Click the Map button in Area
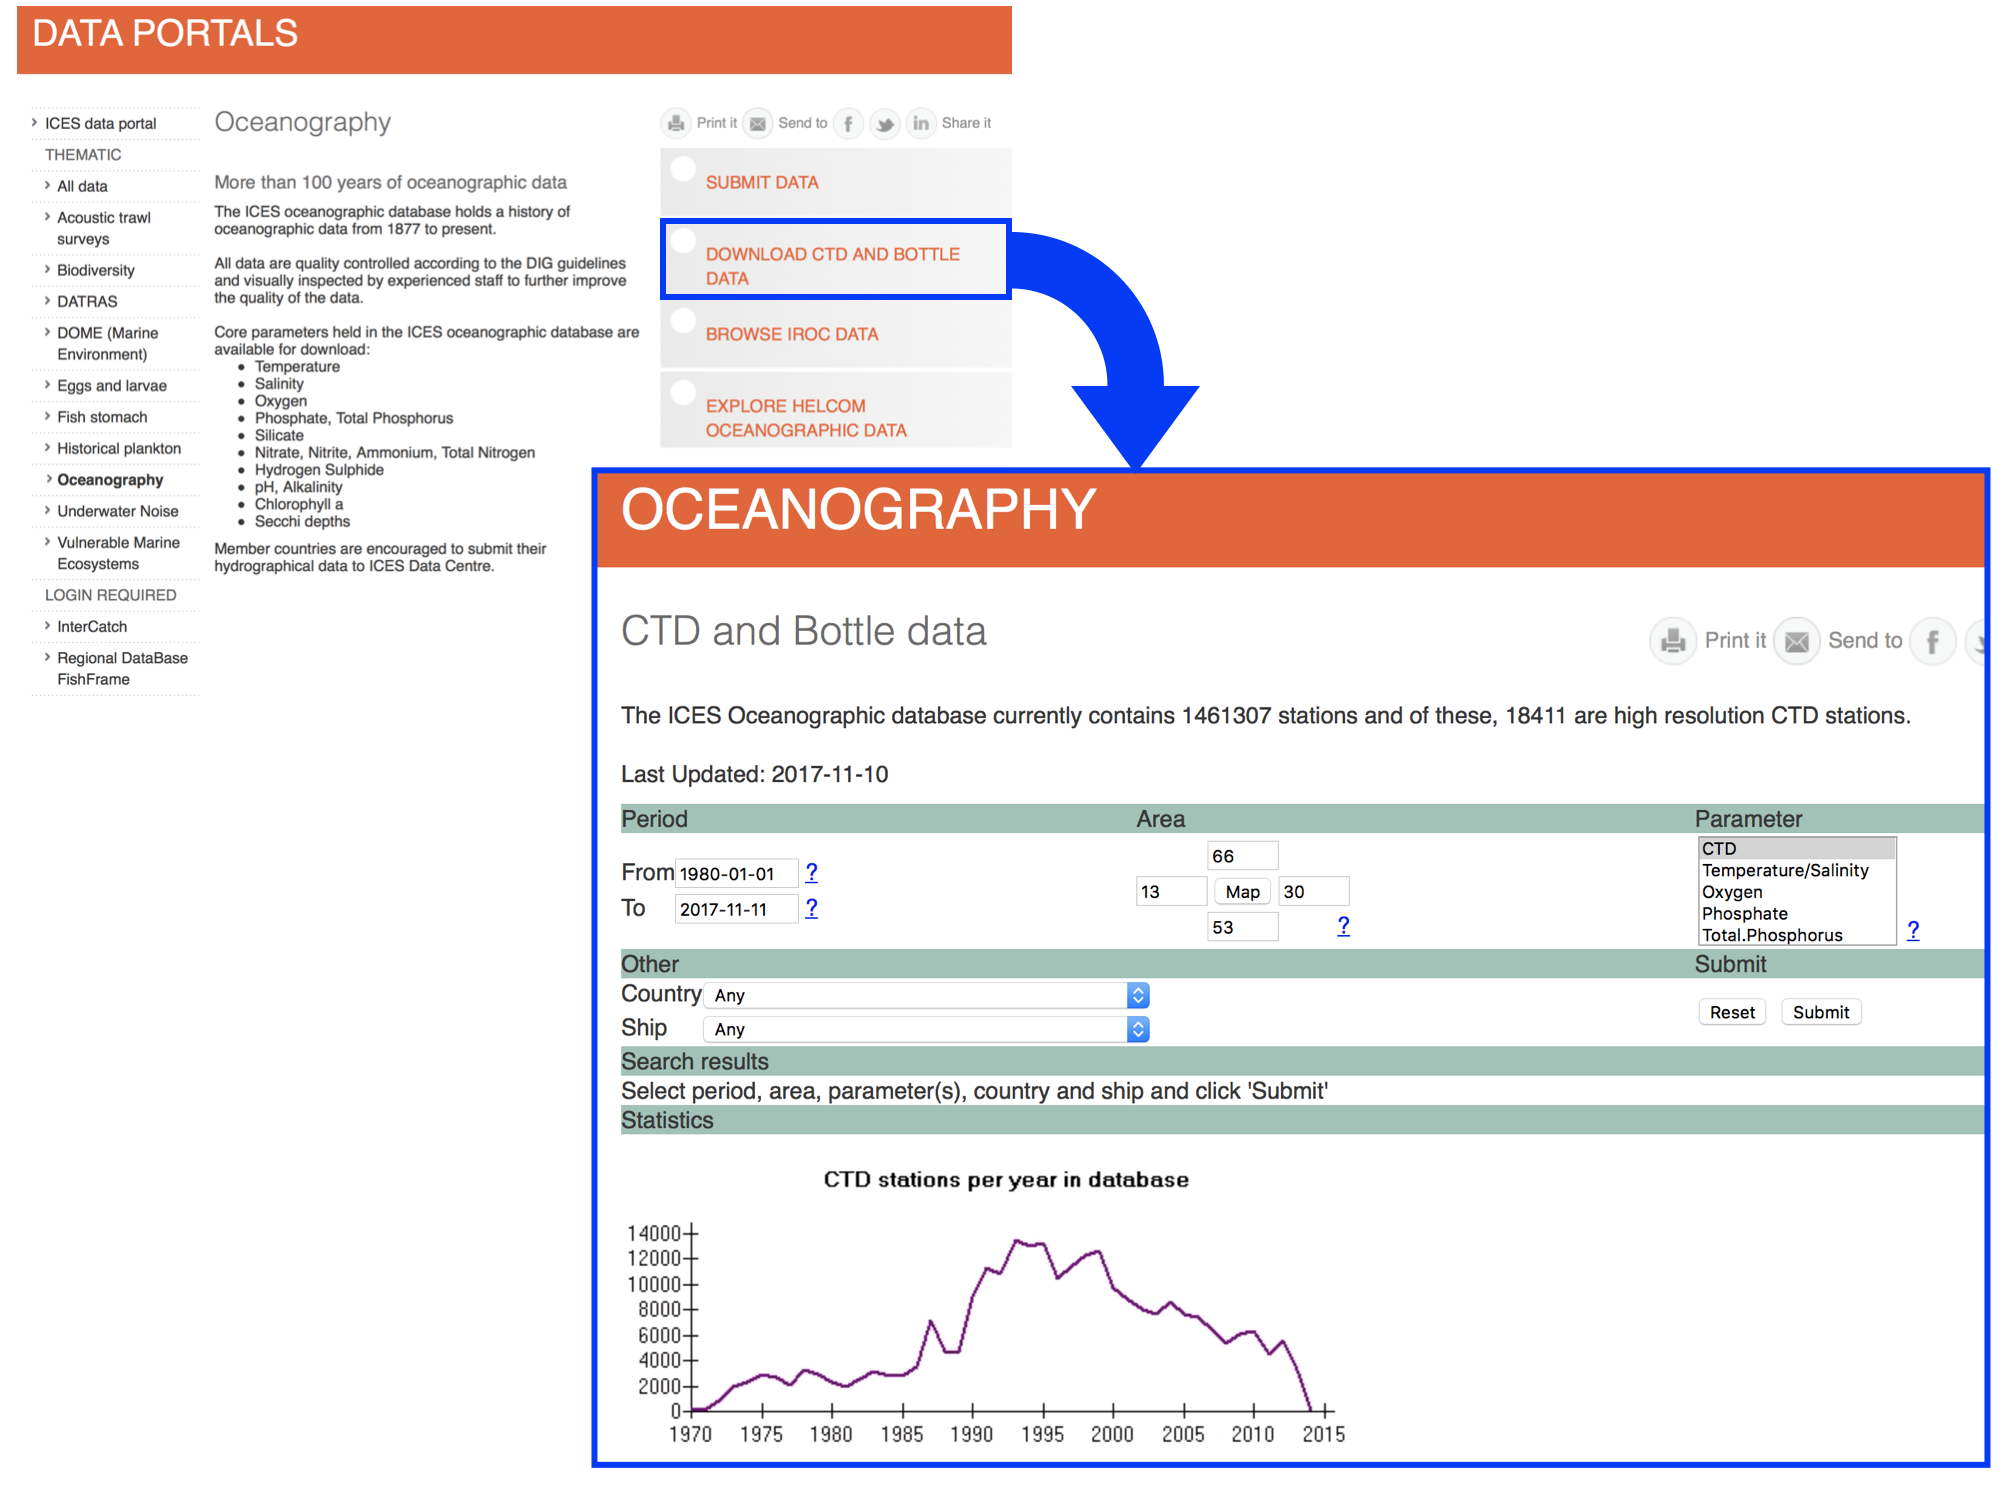Viewport: 2006px width, 1486px height. coord(1242,891)
